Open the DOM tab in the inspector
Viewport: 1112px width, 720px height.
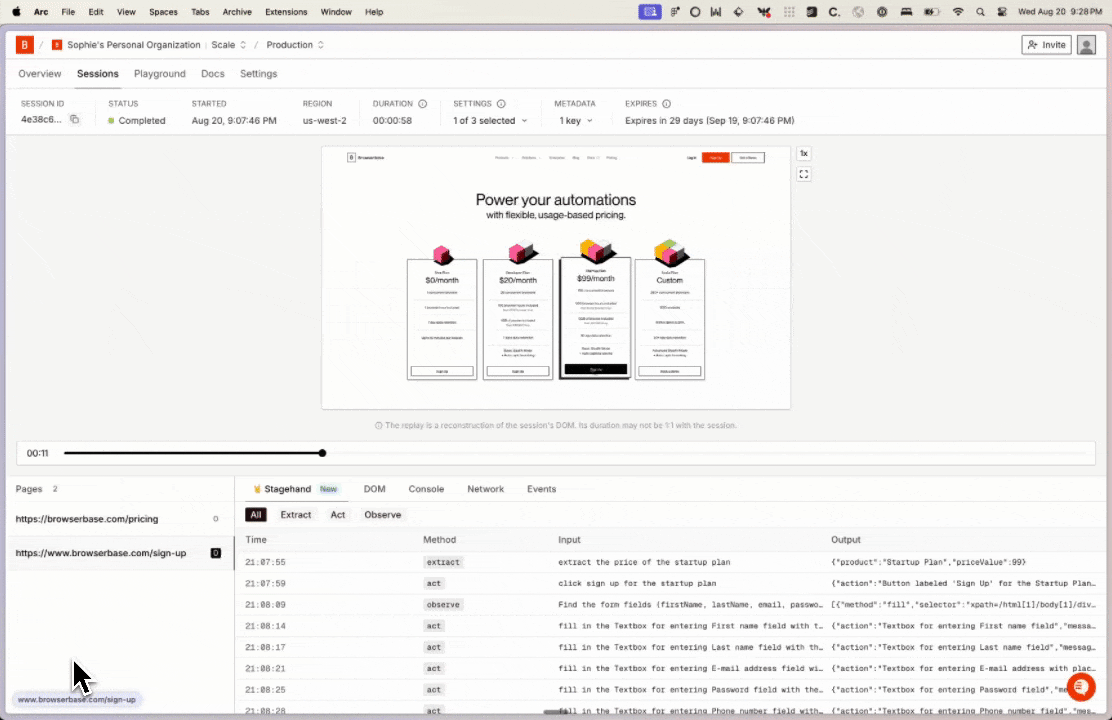click(374, 489)
